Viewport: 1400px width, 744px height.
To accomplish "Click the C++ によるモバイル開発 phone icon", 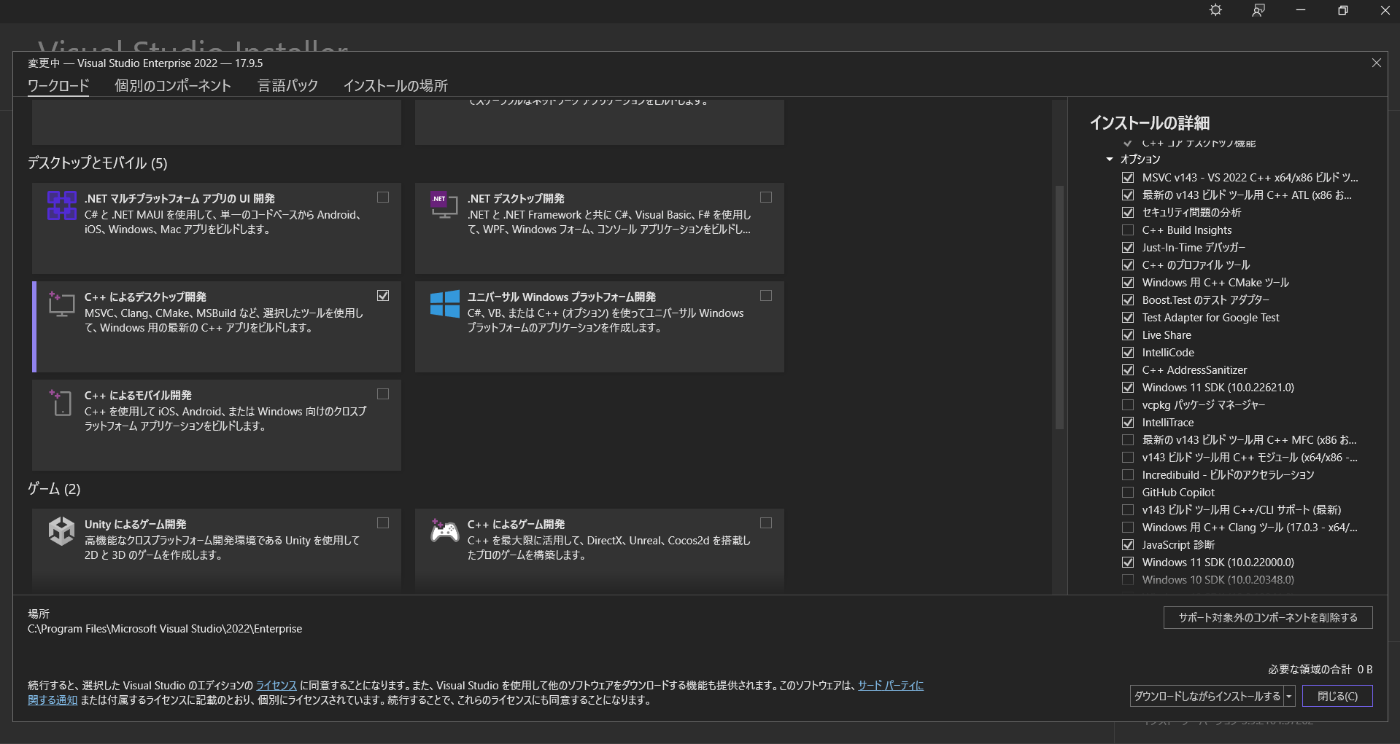I will pos(62,402).
